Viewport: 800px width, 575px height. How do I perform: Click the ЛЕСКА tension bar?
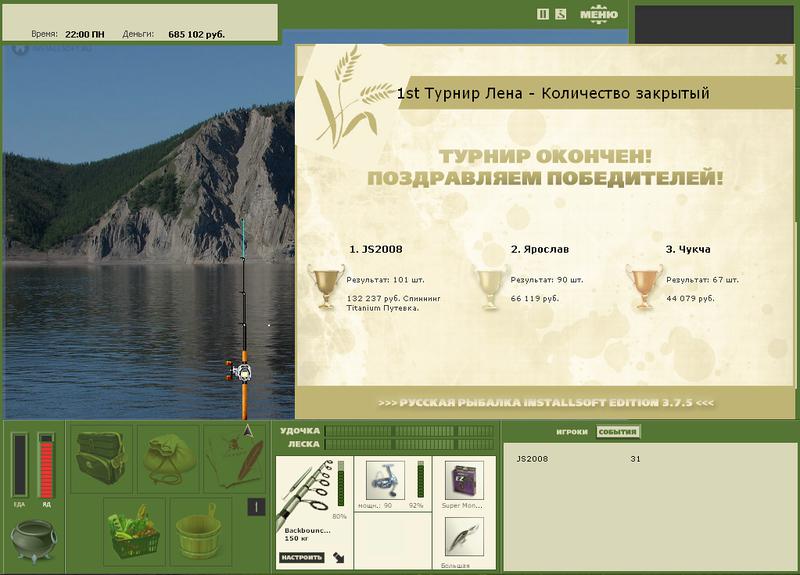(409, 444)
